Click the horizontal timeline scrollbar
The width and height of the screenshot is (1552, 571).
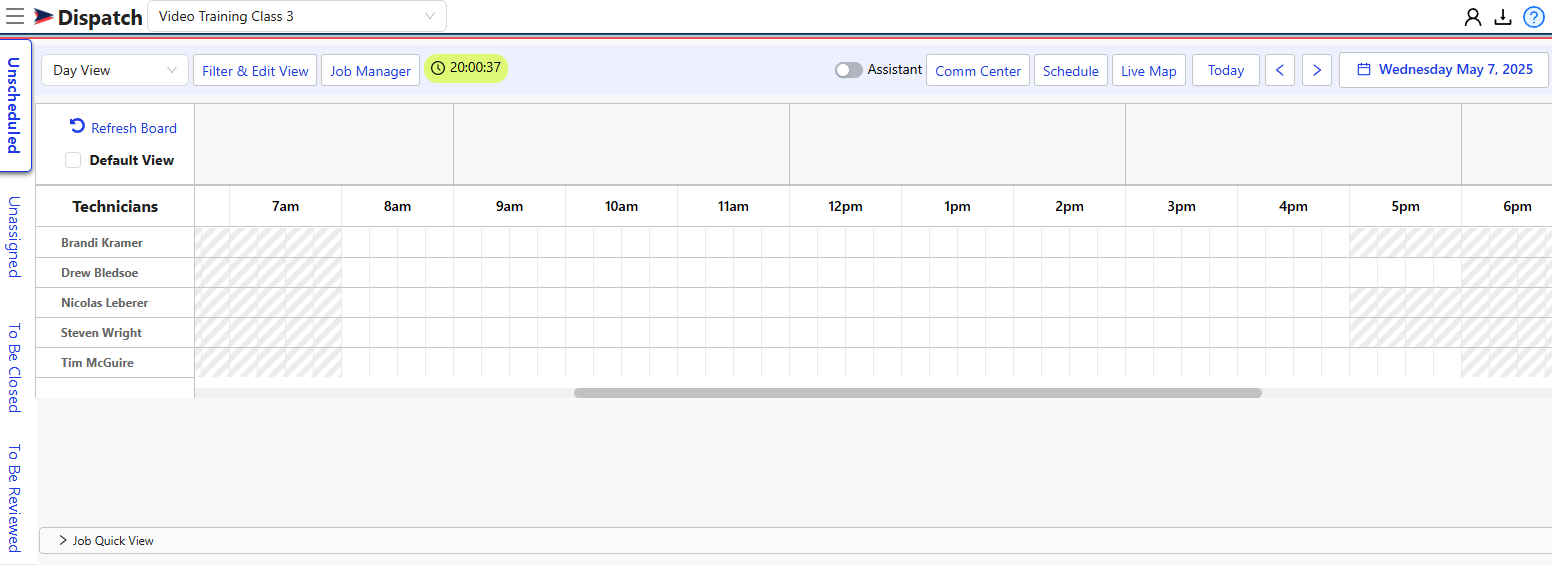(917, 393)
